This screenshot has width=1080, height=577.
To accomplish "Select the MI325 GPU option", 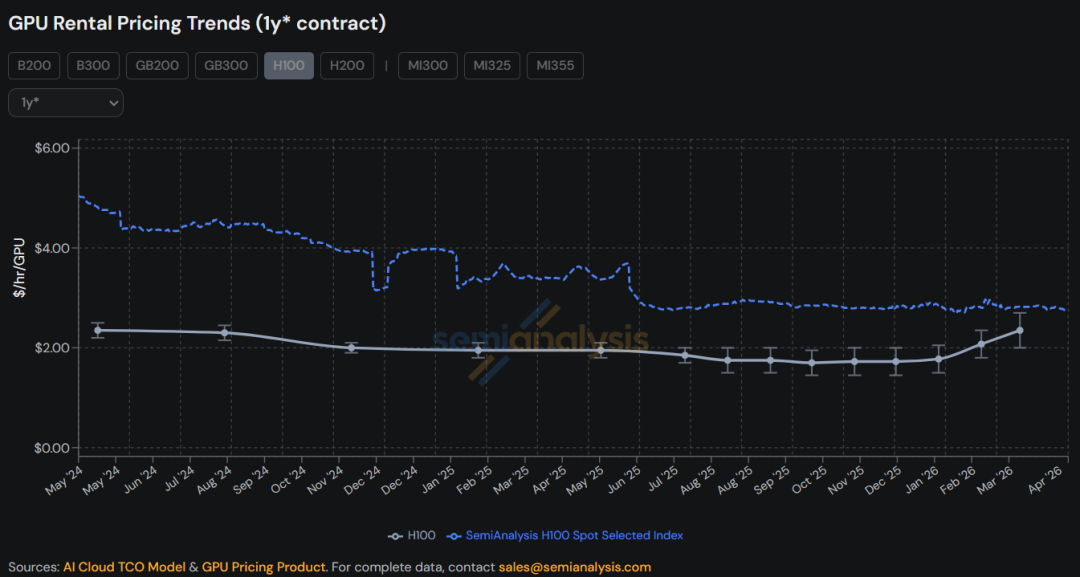I will tap(492, 66).
